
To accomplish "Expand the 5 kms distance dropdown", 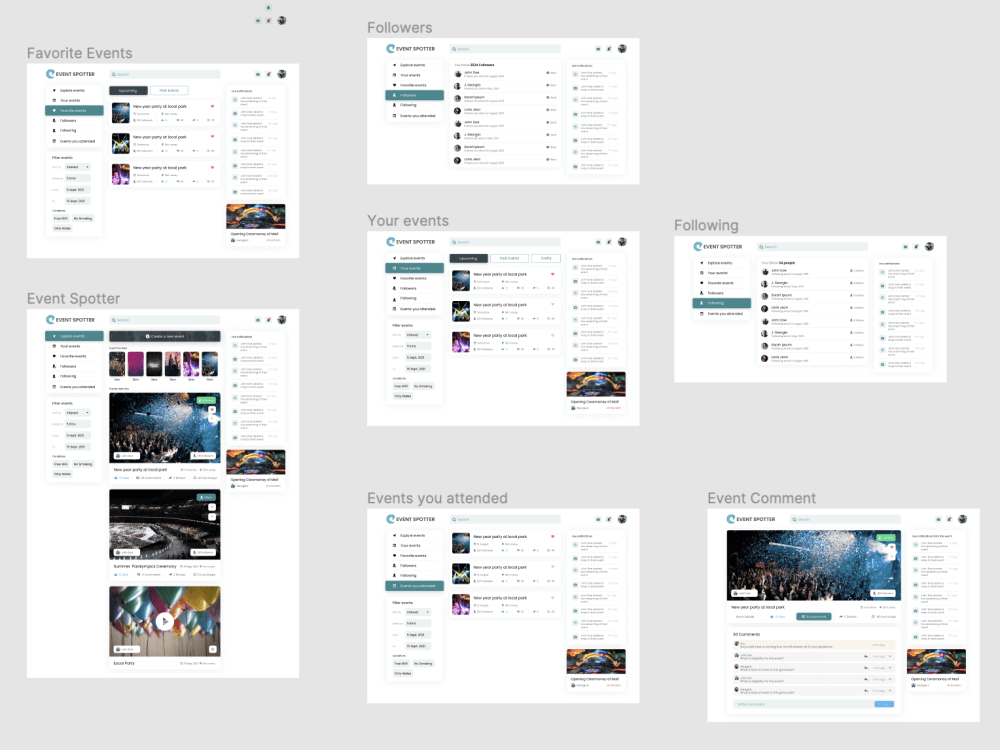I will click(77, 424).
